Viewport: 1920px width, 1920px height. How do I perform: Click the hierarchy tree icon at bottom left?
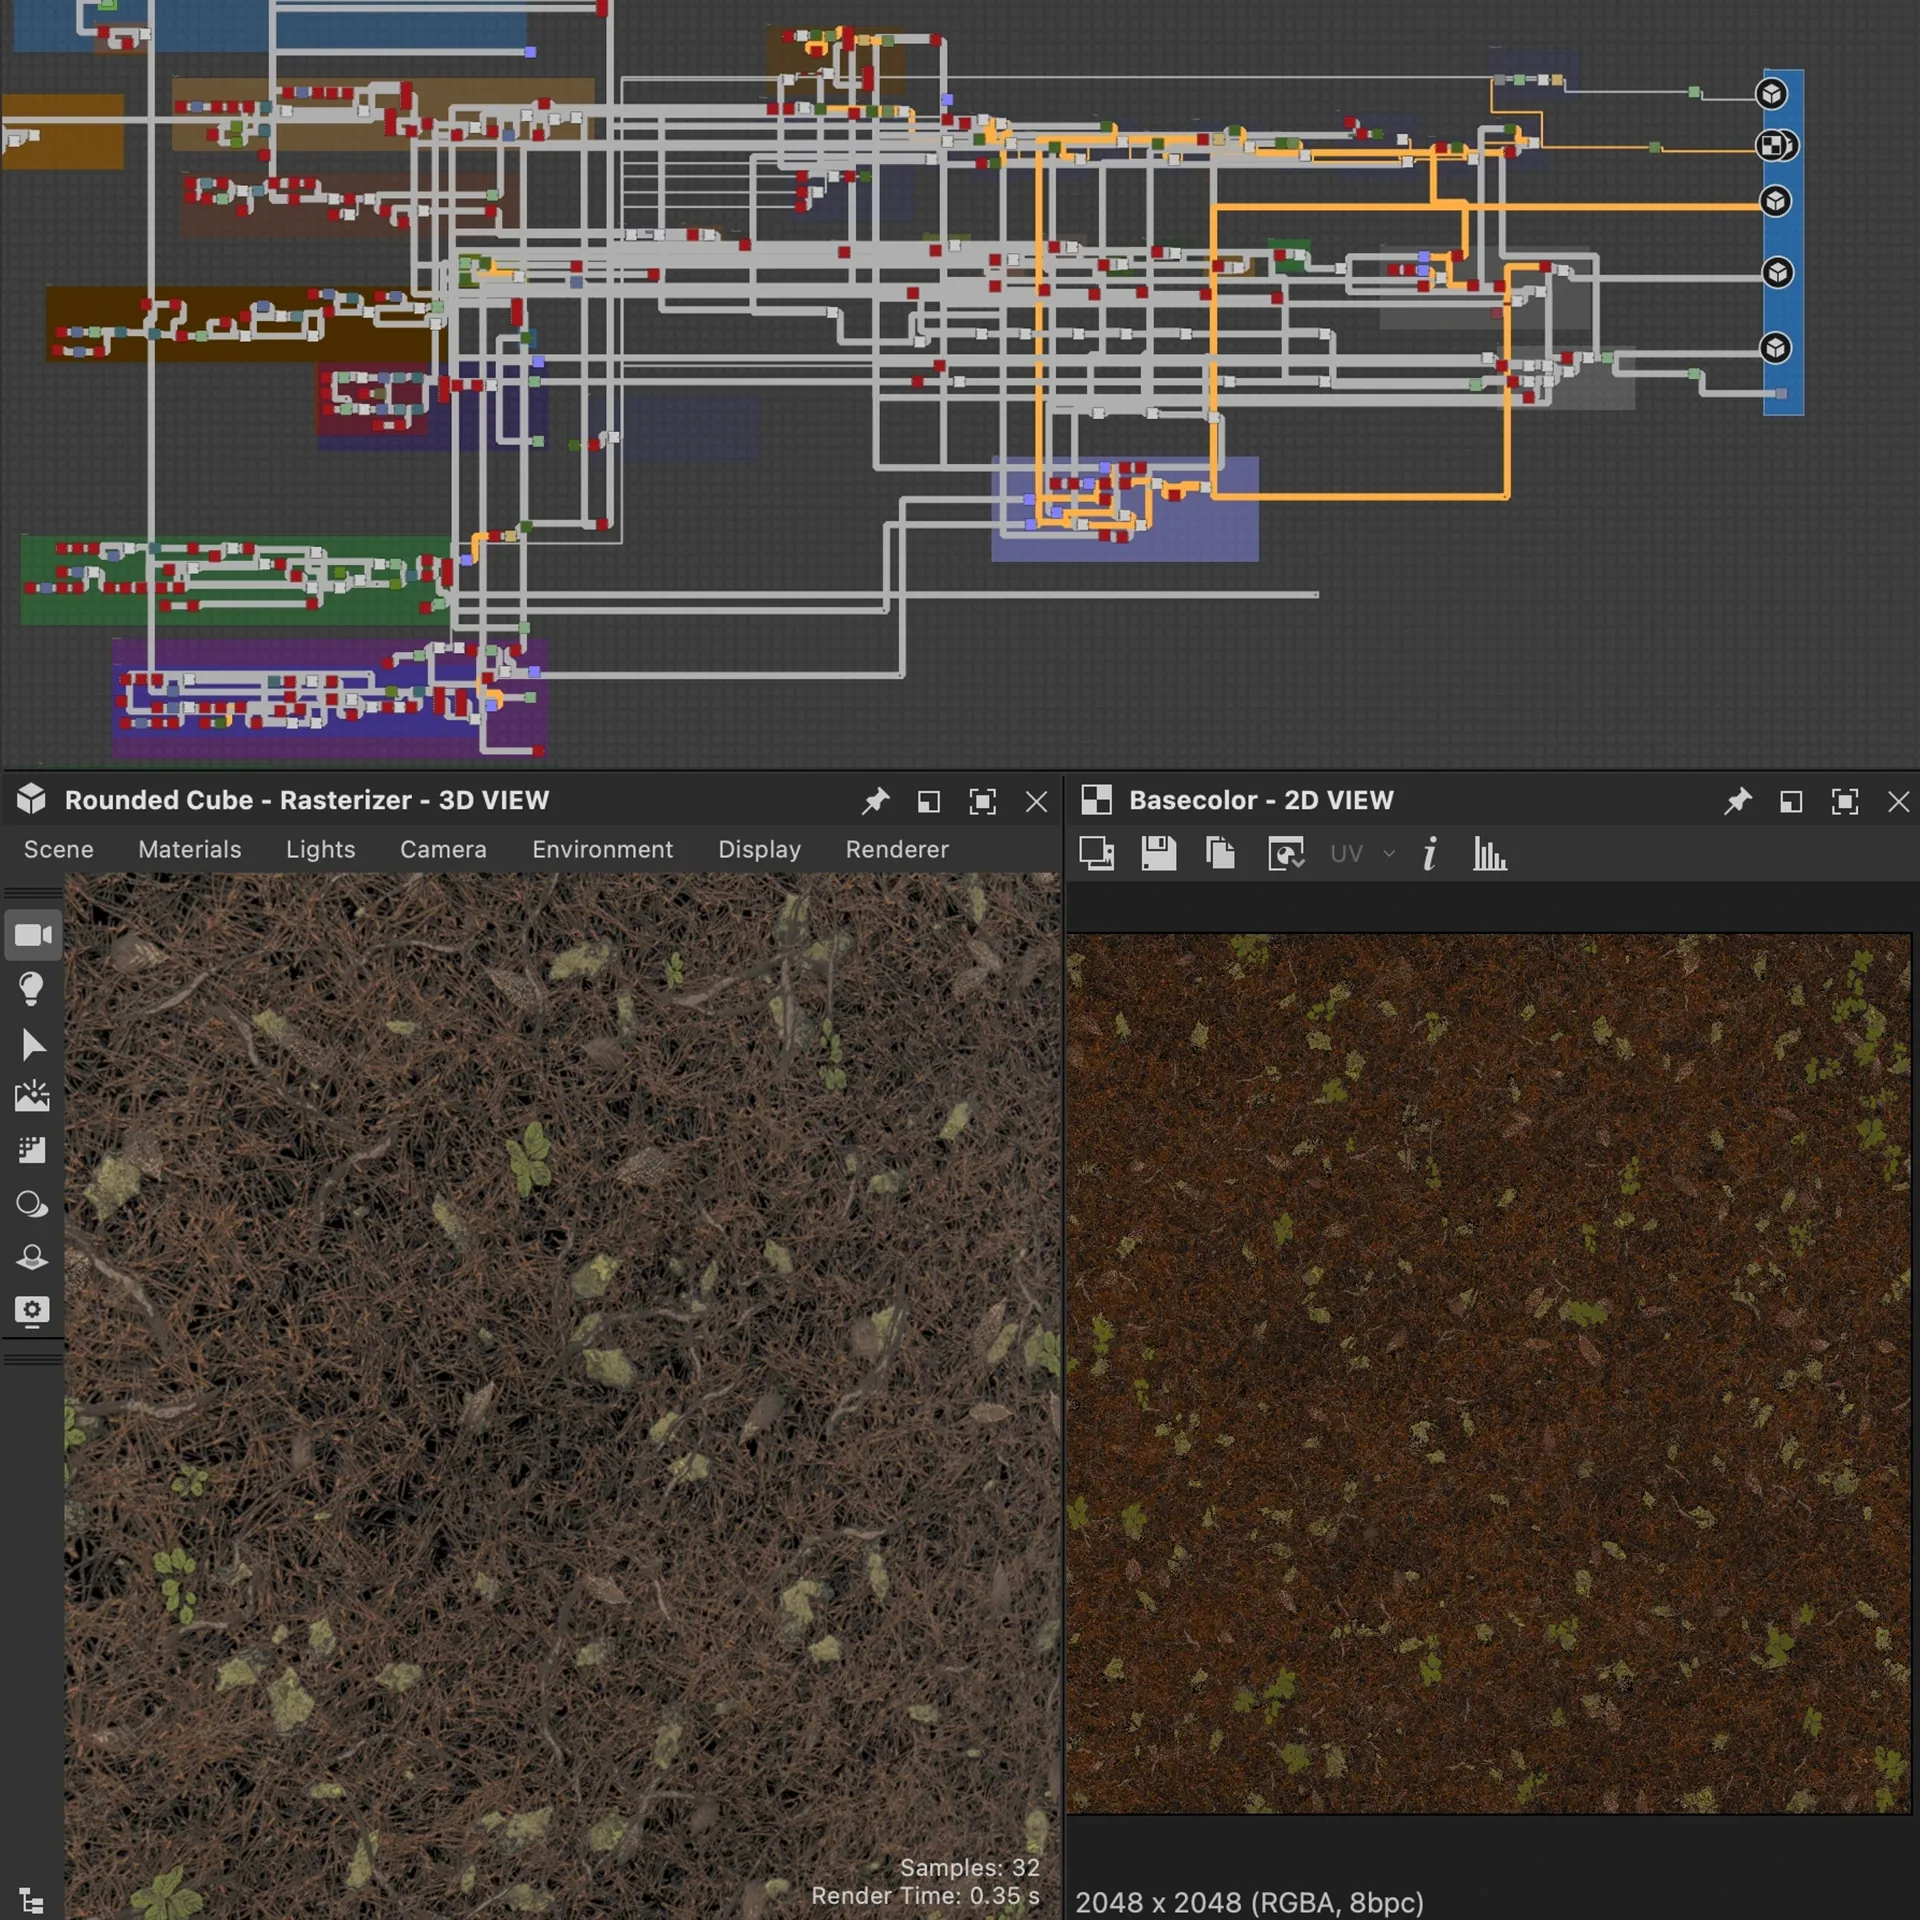click(x=31, y=1900)
